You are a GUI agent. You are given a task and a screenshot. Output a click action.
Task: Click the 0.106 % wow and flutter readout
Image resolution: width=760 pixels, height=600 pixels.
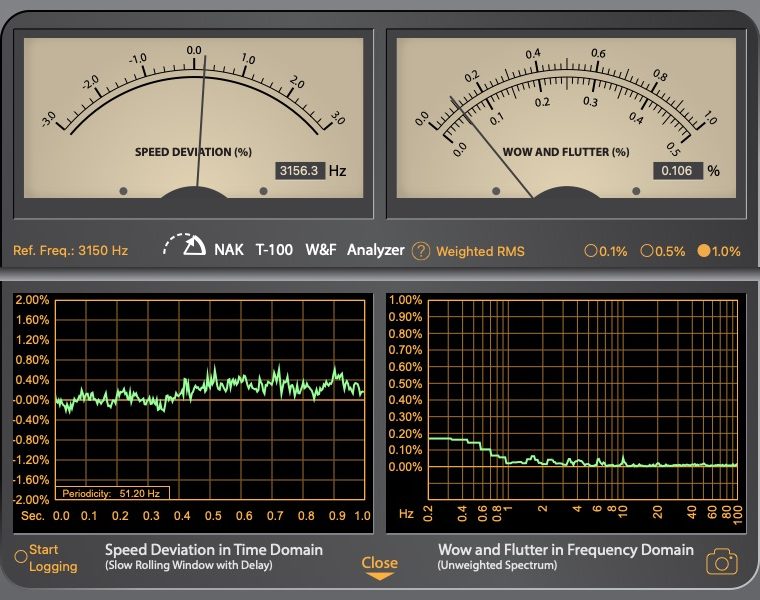677,171
